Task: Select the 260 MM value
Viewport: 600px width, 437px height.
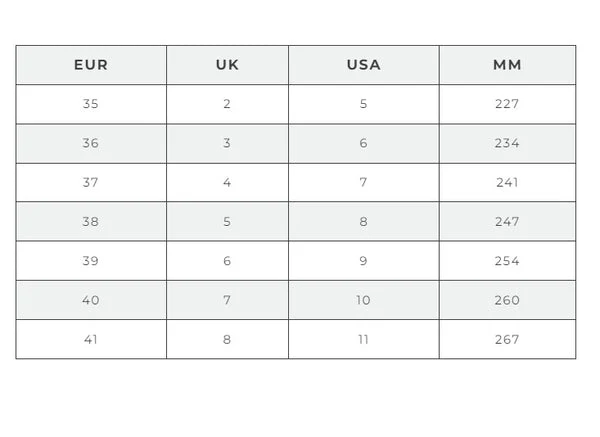Action: [x=507, y=300]
